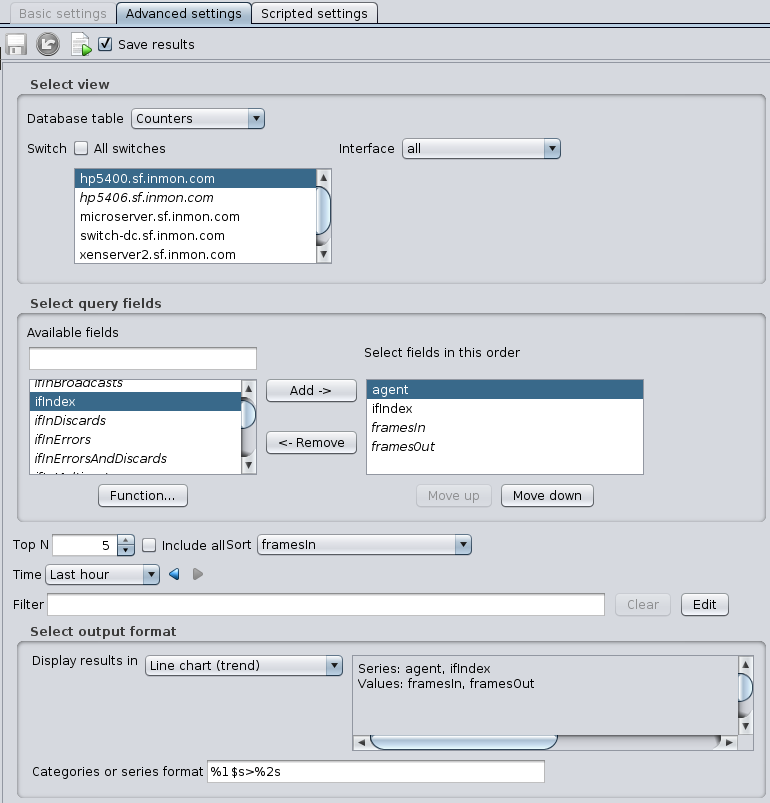The height and width of the screenshot is (803, 770).
Task: Expand the Interface dropdown
Action: coord(480,149)
